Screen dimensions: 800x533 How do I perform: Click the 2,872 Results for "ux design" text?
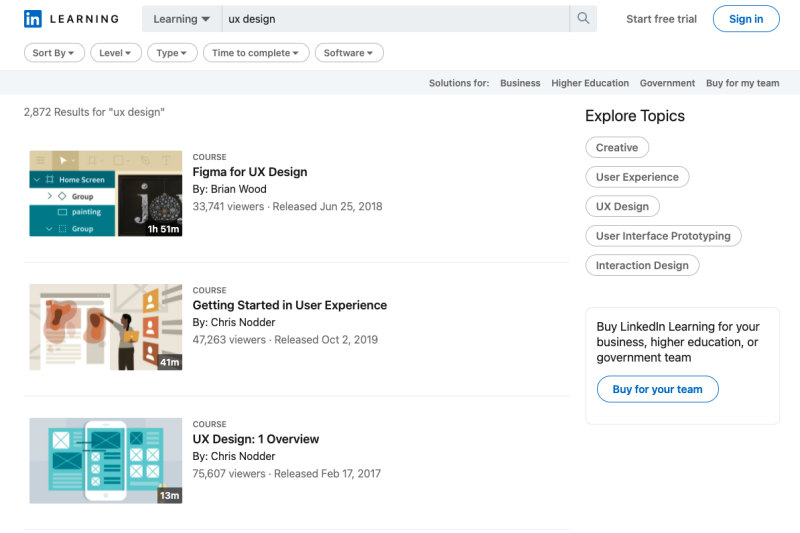94,112
